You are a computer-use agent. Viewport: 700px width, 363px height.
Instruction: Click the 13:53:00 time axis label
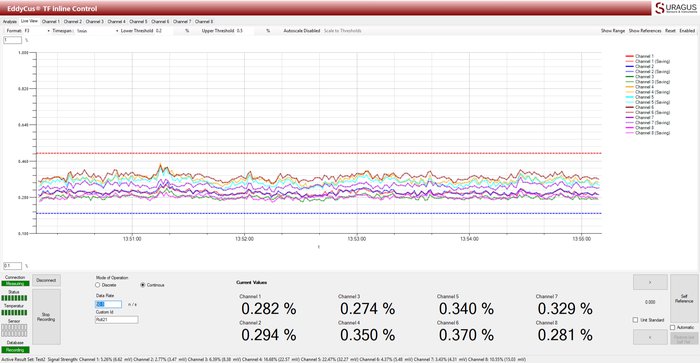[357, 239]
